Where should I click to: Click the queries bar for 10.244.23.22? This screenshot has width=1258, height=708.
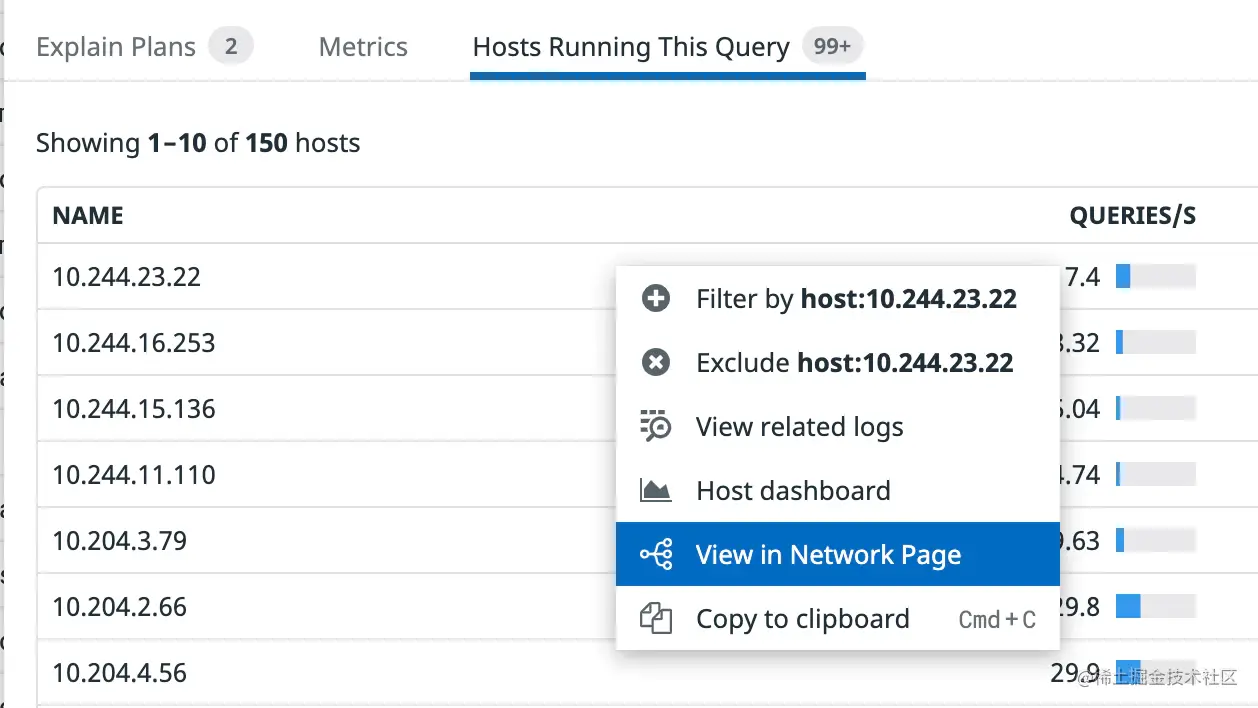(x=1156, y=276)
